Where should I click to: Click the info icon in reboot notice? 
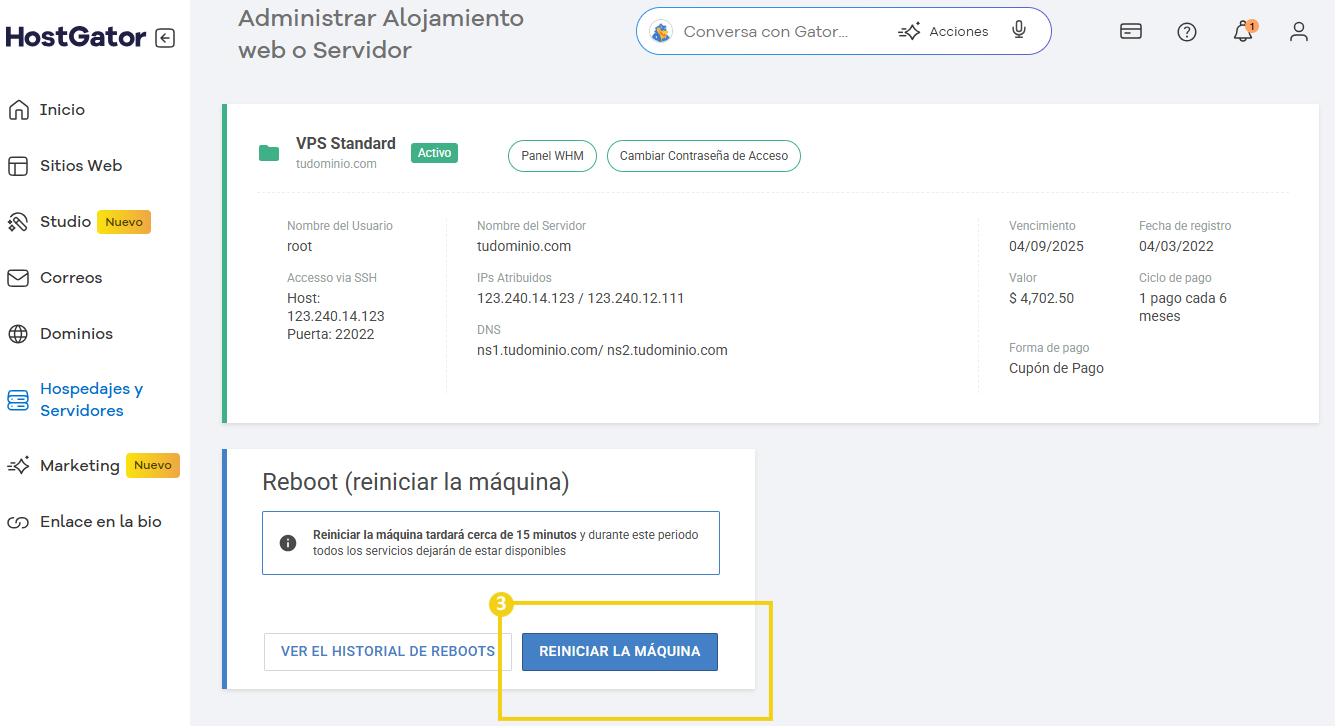pyautogui.click(x=288, y=543)
